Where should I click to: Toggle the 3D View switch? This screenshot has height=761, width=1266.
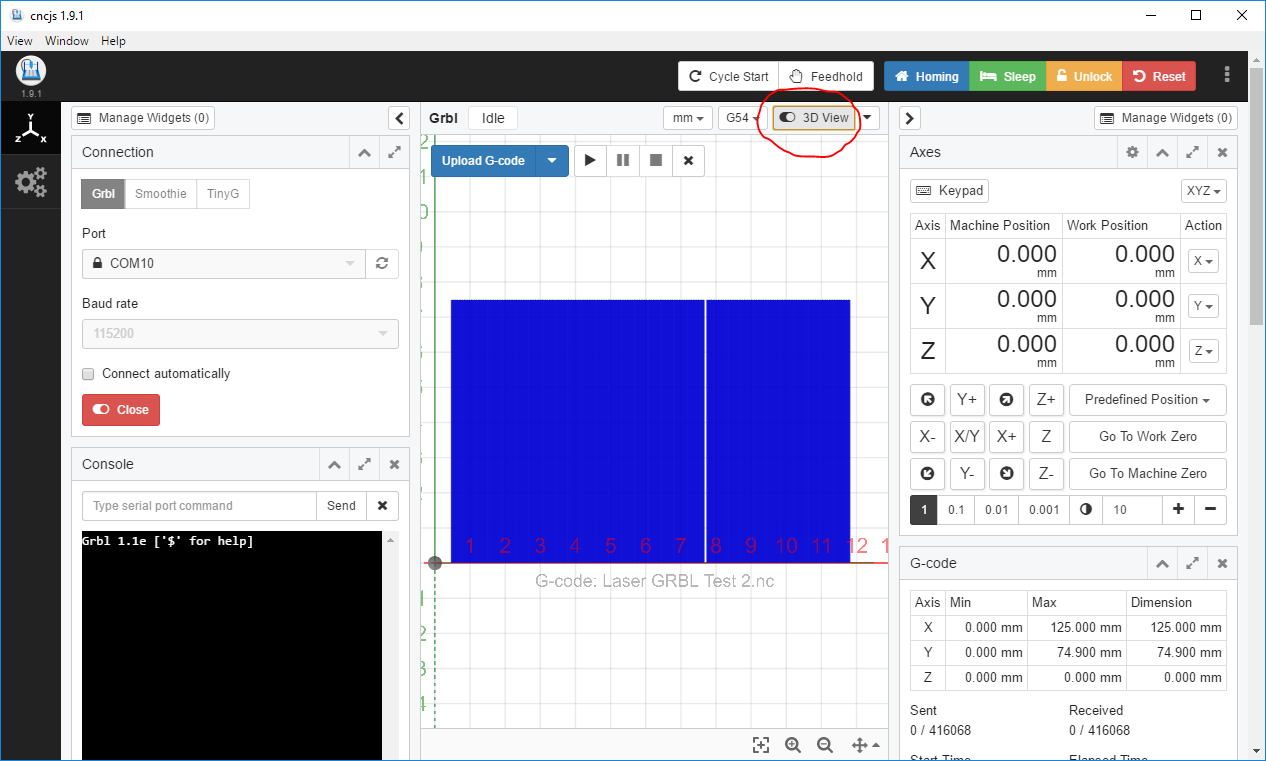click(x=814, y=118)
